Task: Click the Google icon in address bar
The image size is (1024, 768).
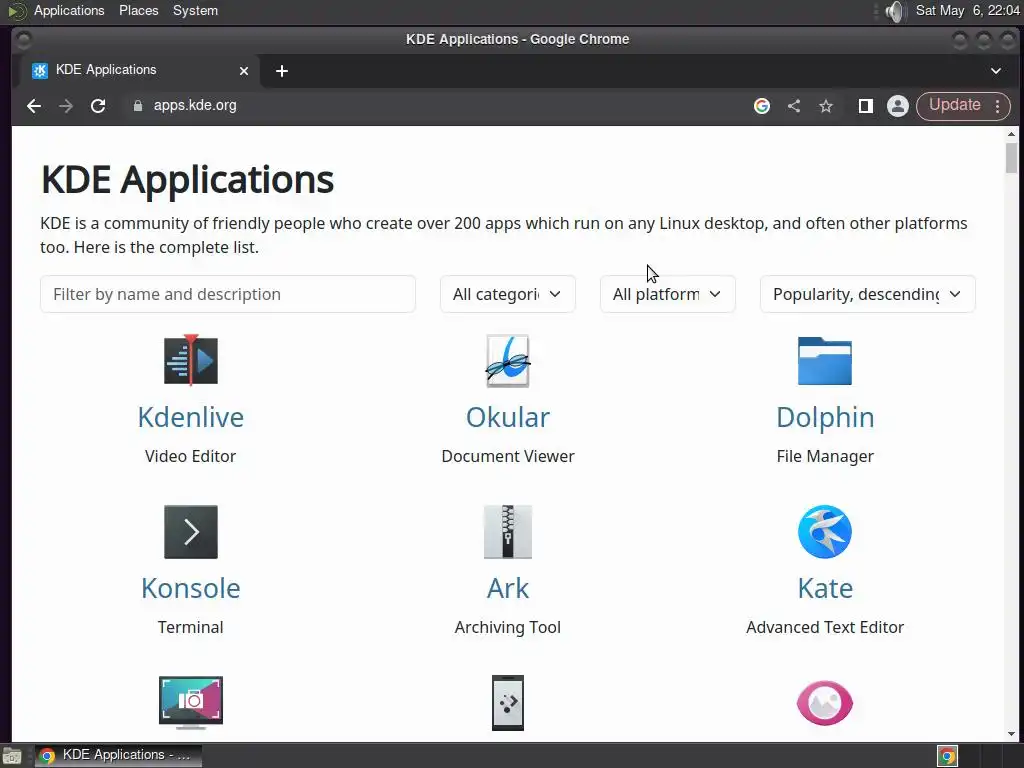Action: point(762,106)
